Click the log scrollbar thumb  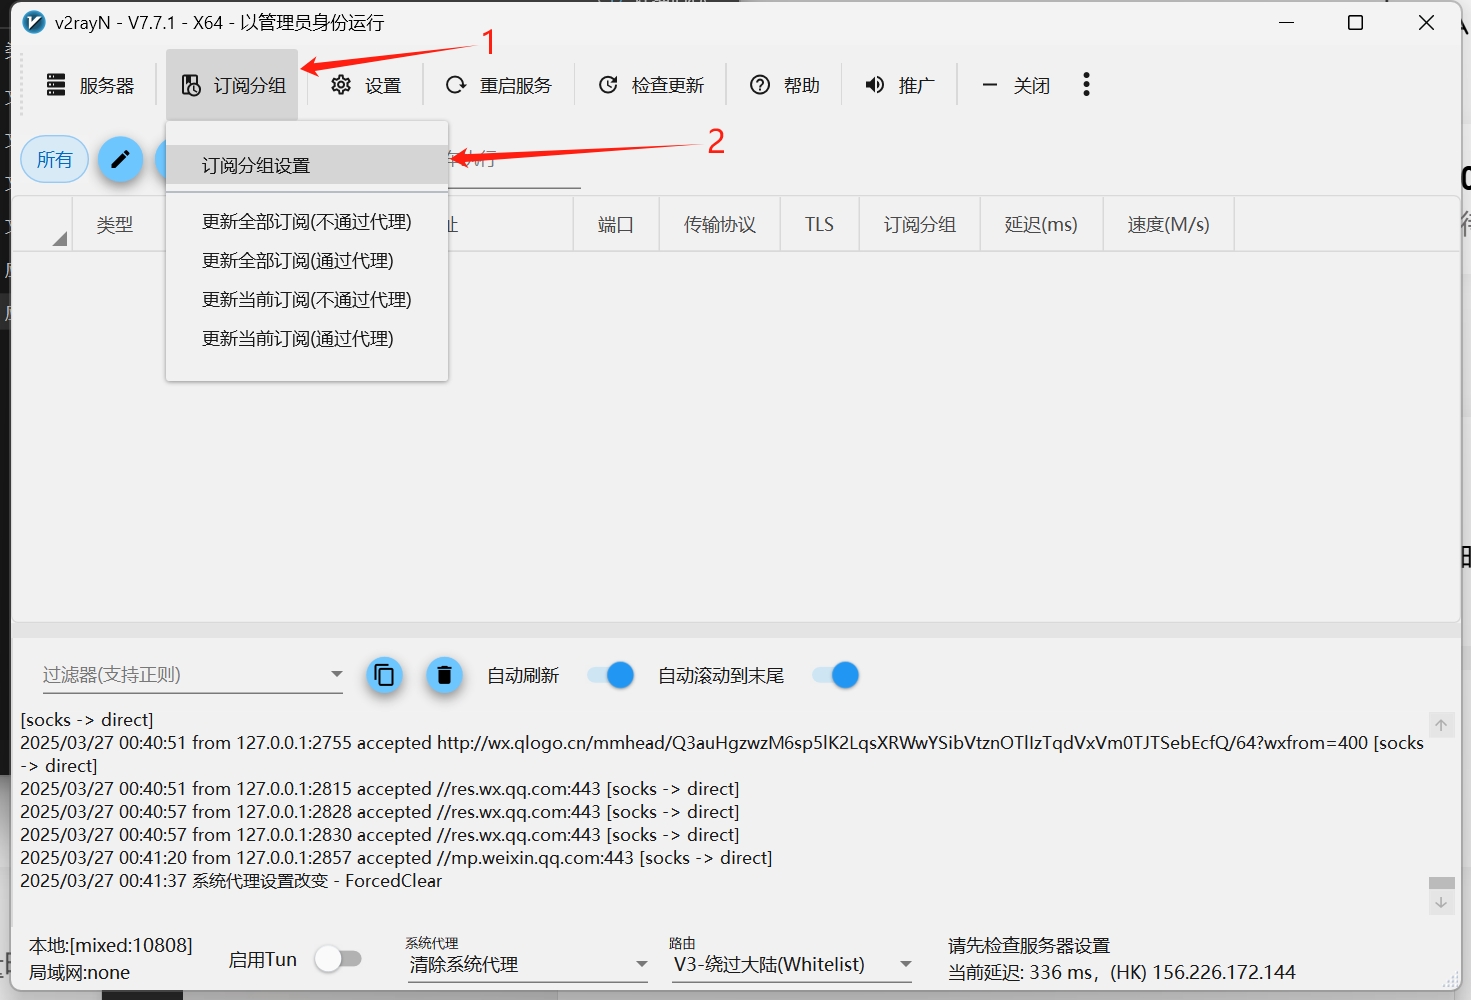pos(1441,883)
